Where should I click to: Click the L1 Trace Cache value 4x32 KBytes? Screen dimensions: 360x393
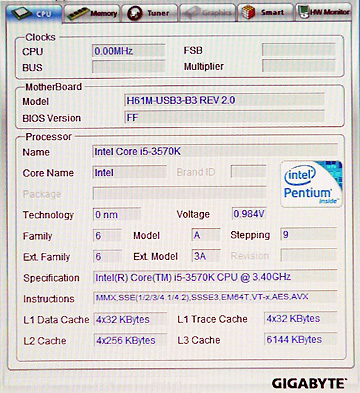coord(300,318)
